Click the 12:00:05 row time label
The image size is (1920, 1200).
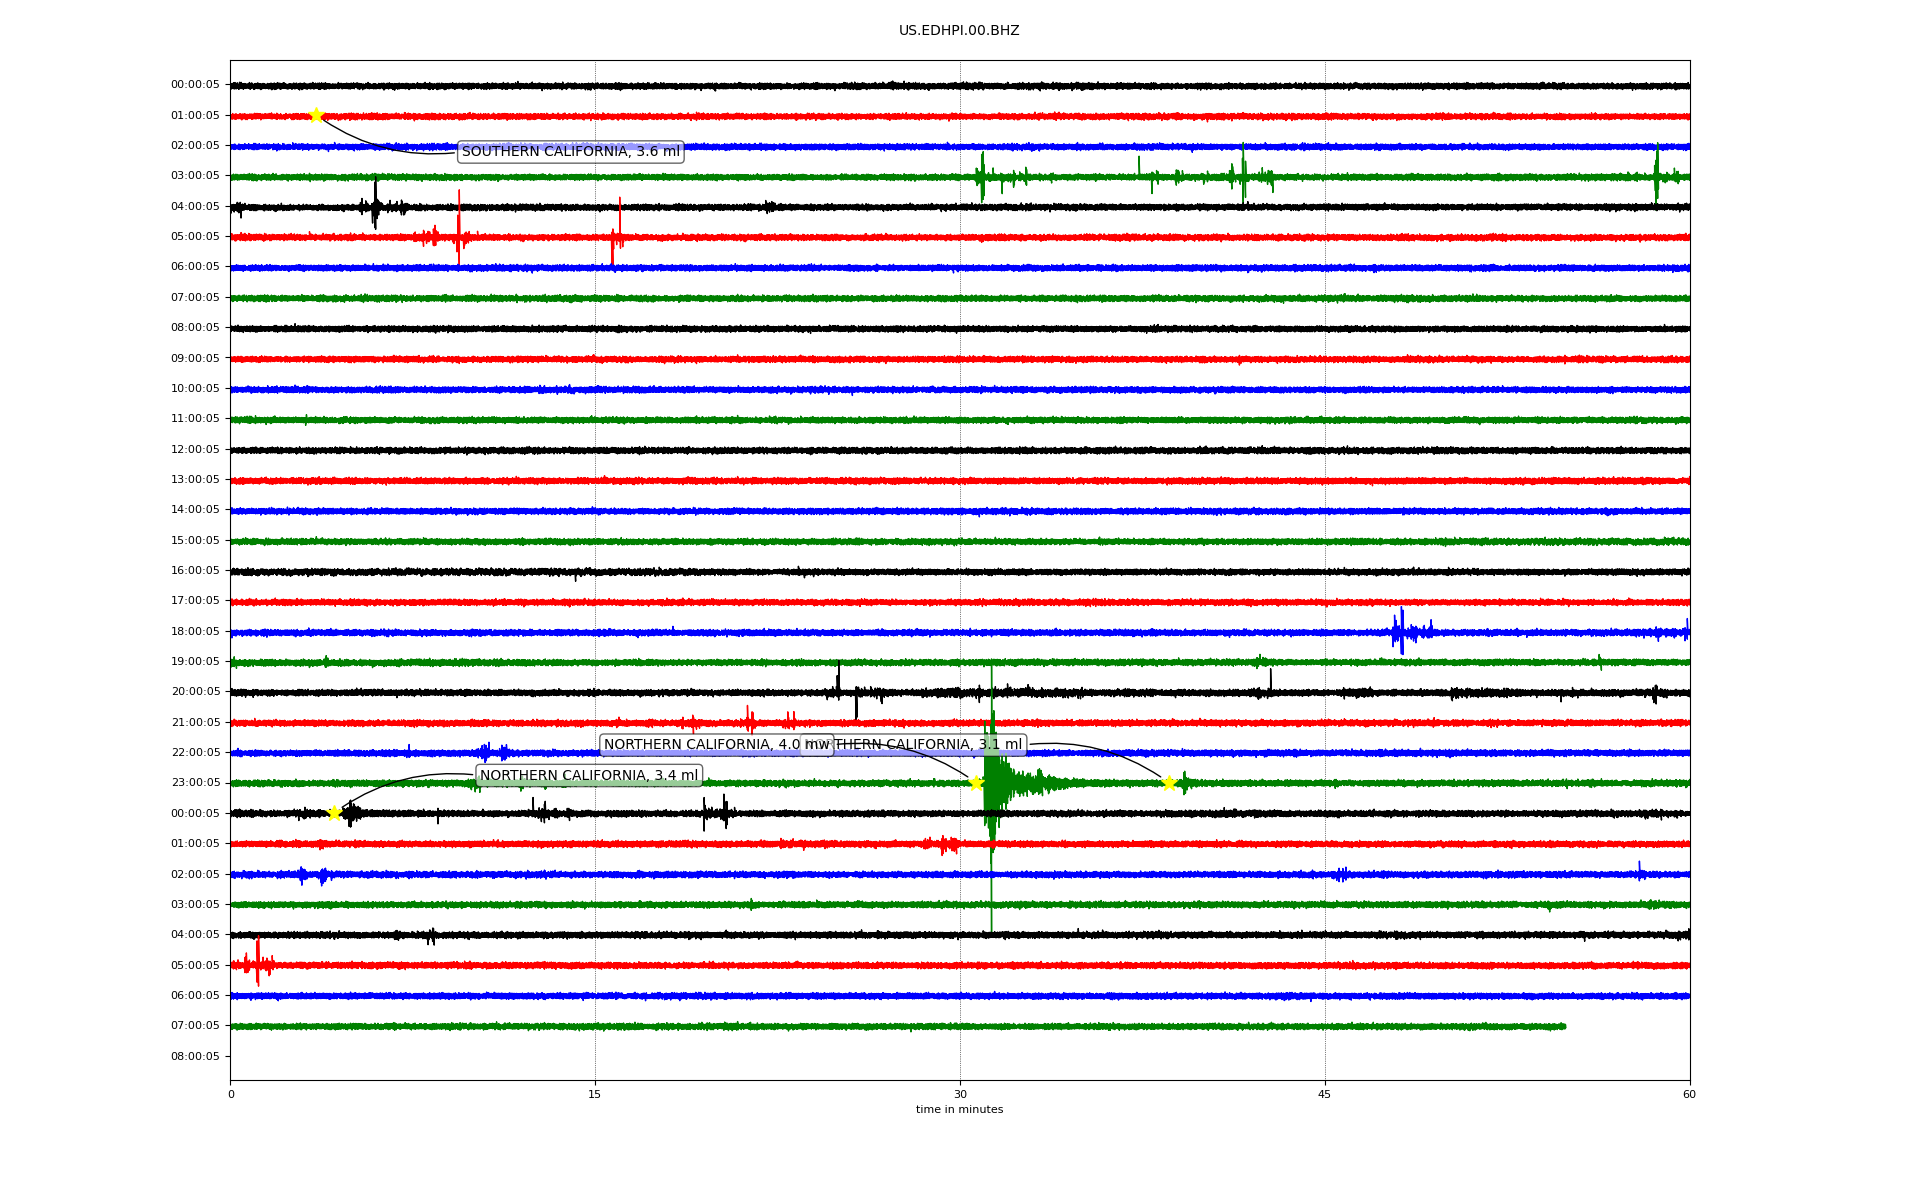(195, 450)
